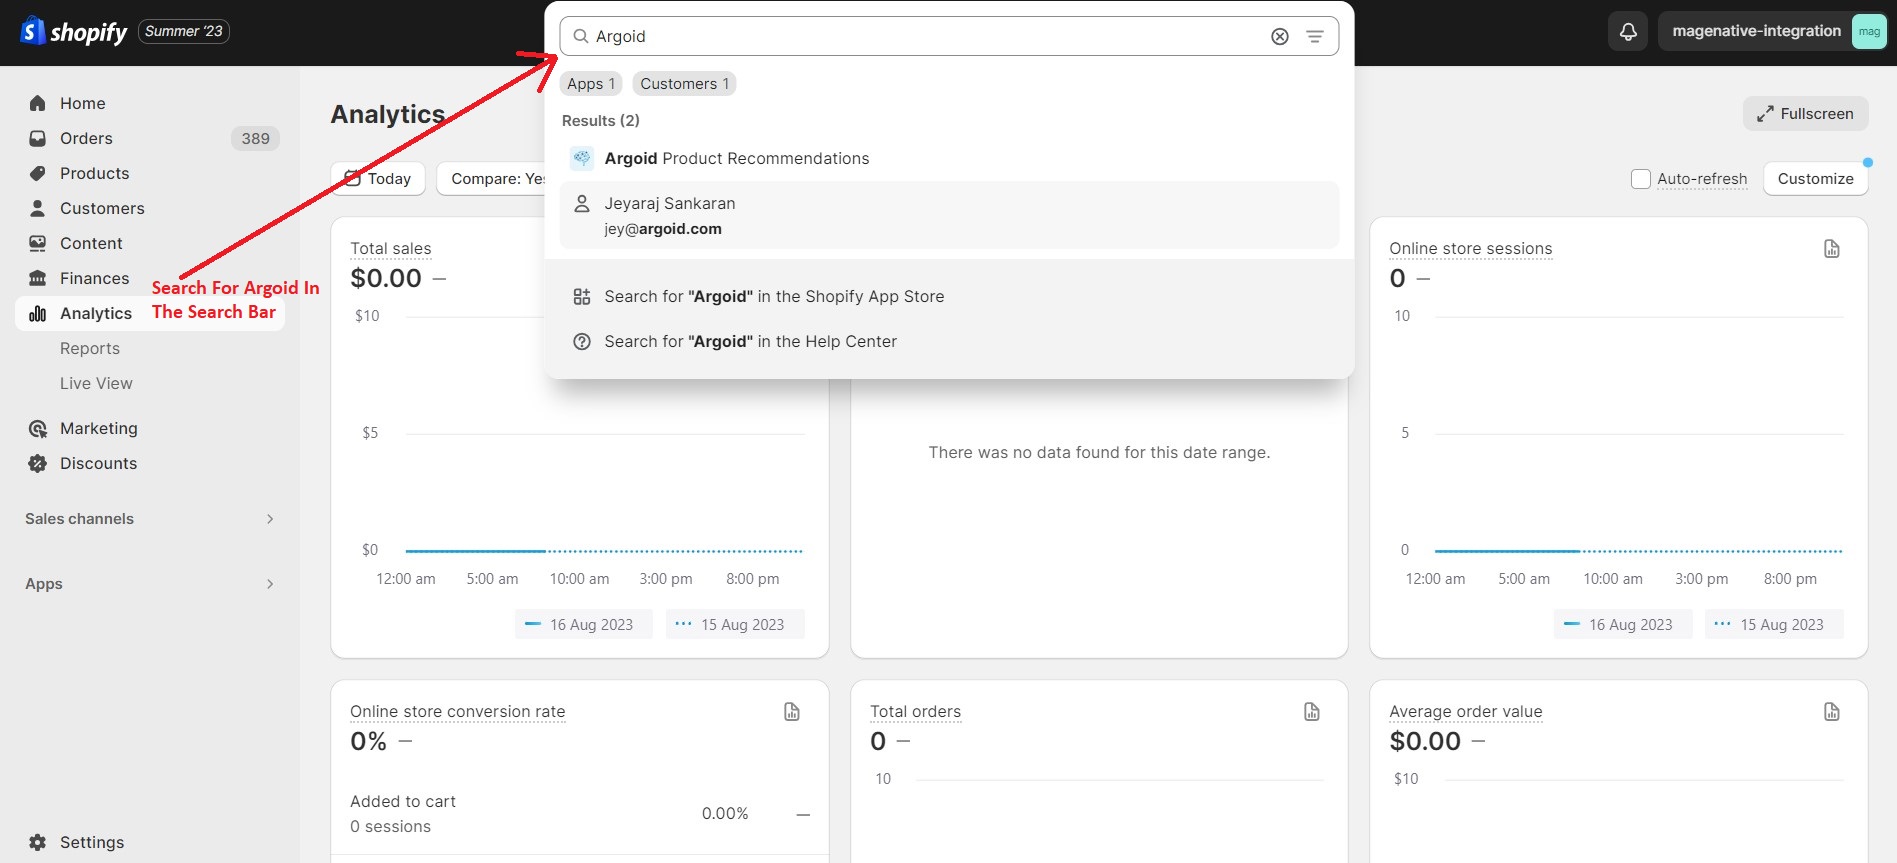Open the notifications bell
1897x863 pixels.
pyautogui.click(x=1628, y=32)
